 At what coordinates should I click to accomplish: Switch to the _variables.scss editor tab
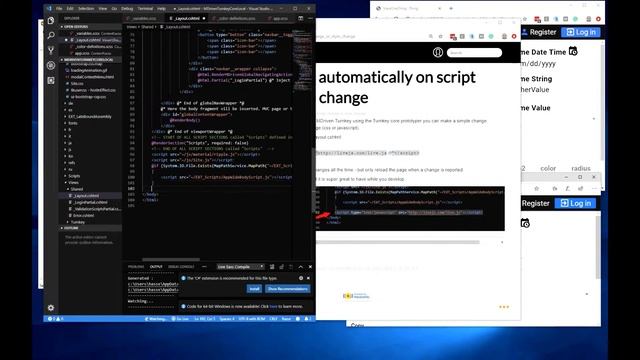[x=144, y=18]
